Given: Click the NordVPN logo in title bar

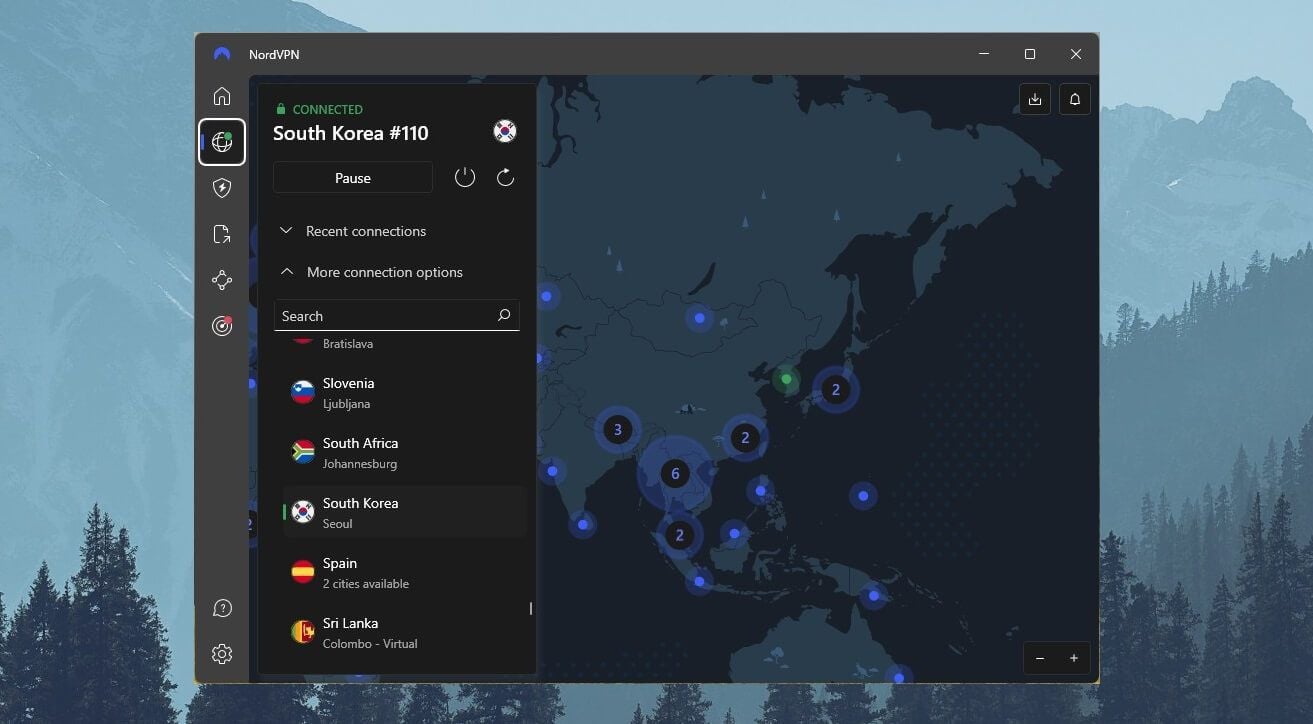Looking at the screenshot, I should [x=222, y=54].
